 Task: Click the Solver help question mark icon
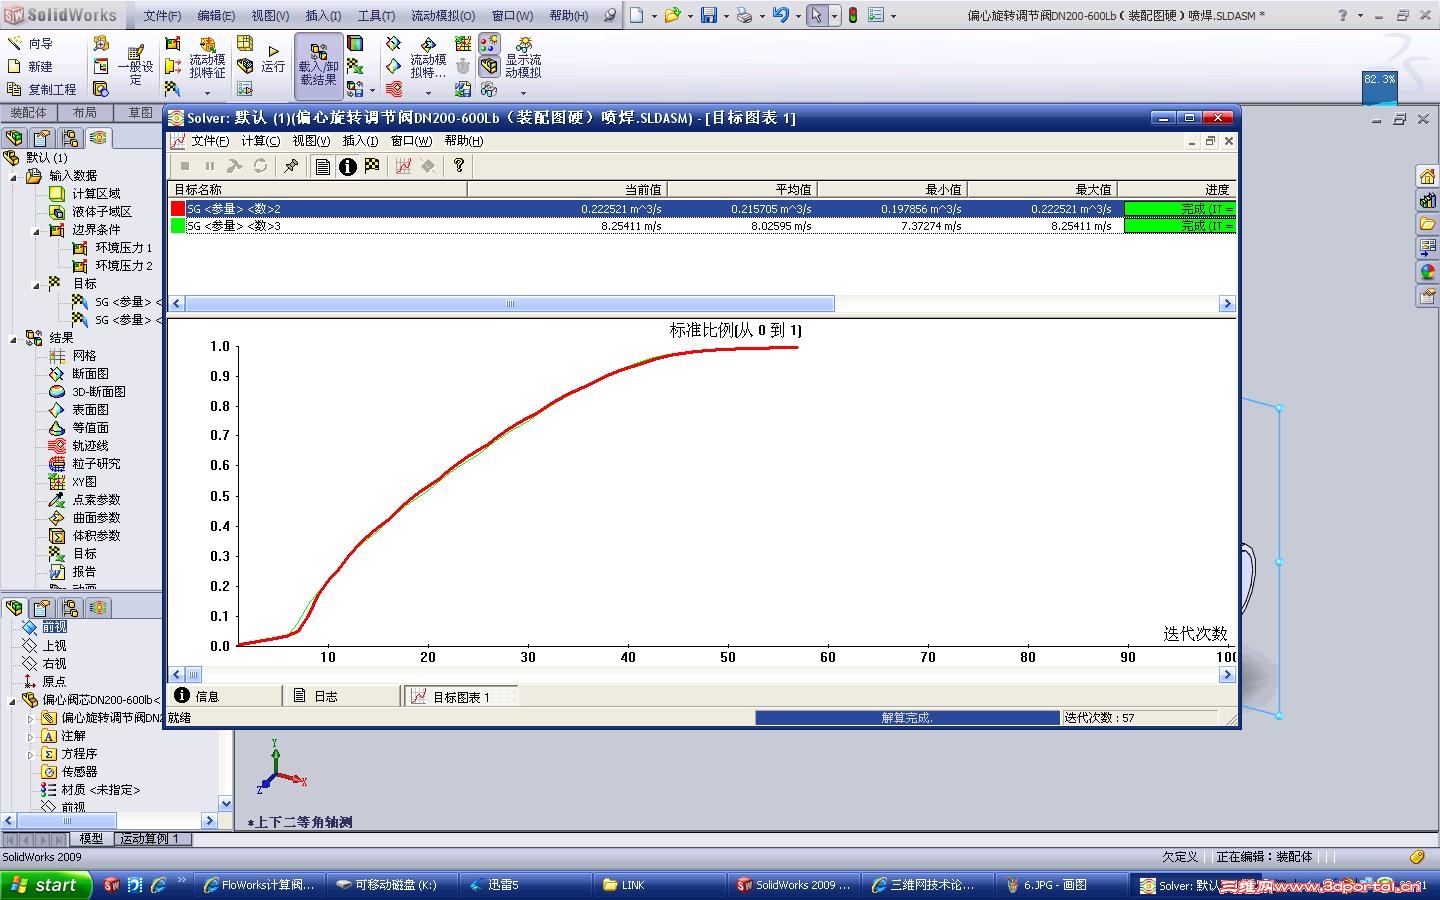pyautogui.click(x=459, y=166)
